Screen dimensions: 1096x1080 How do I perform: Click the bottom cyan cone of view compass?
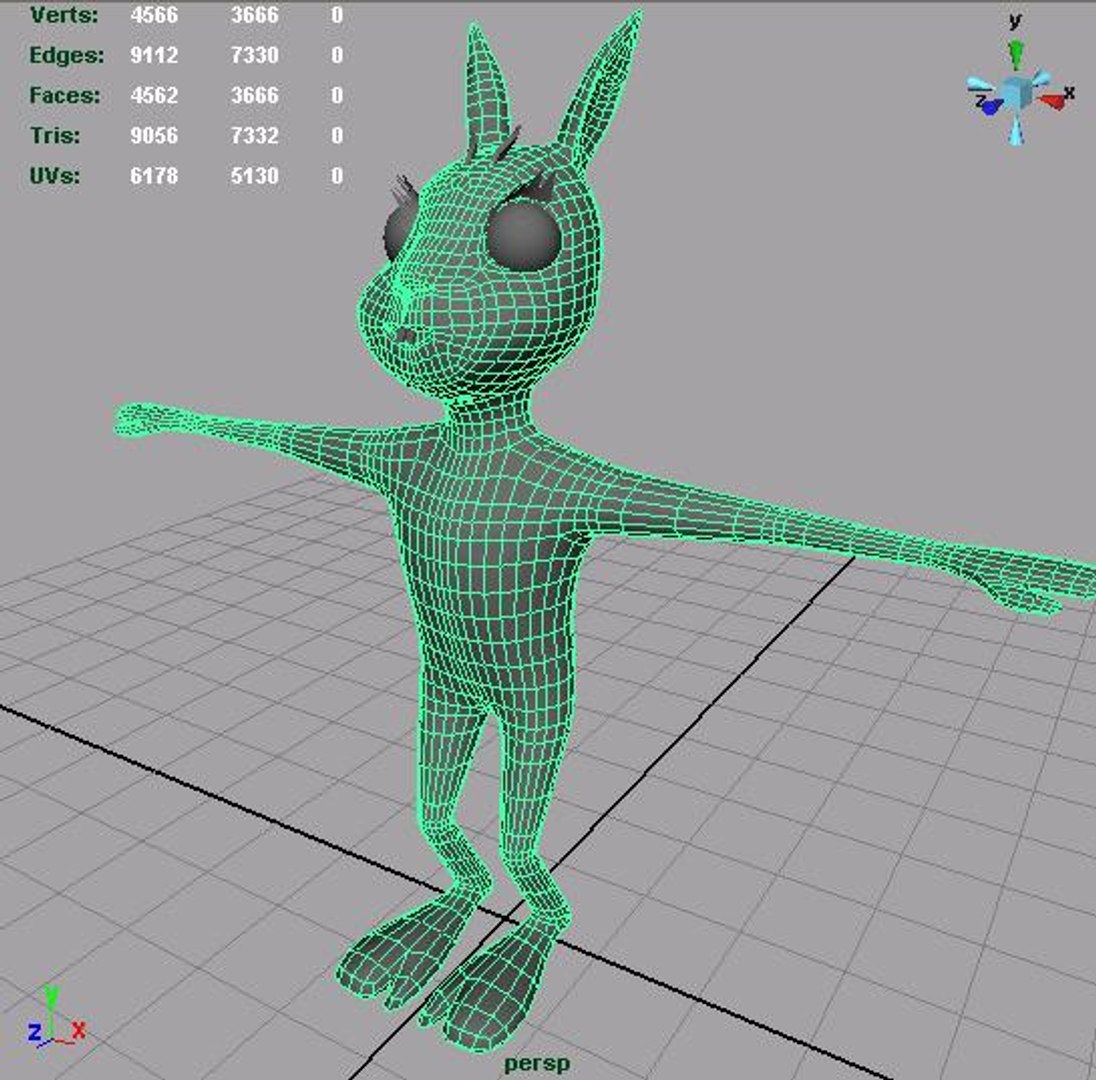click(x=1016, y=131)
